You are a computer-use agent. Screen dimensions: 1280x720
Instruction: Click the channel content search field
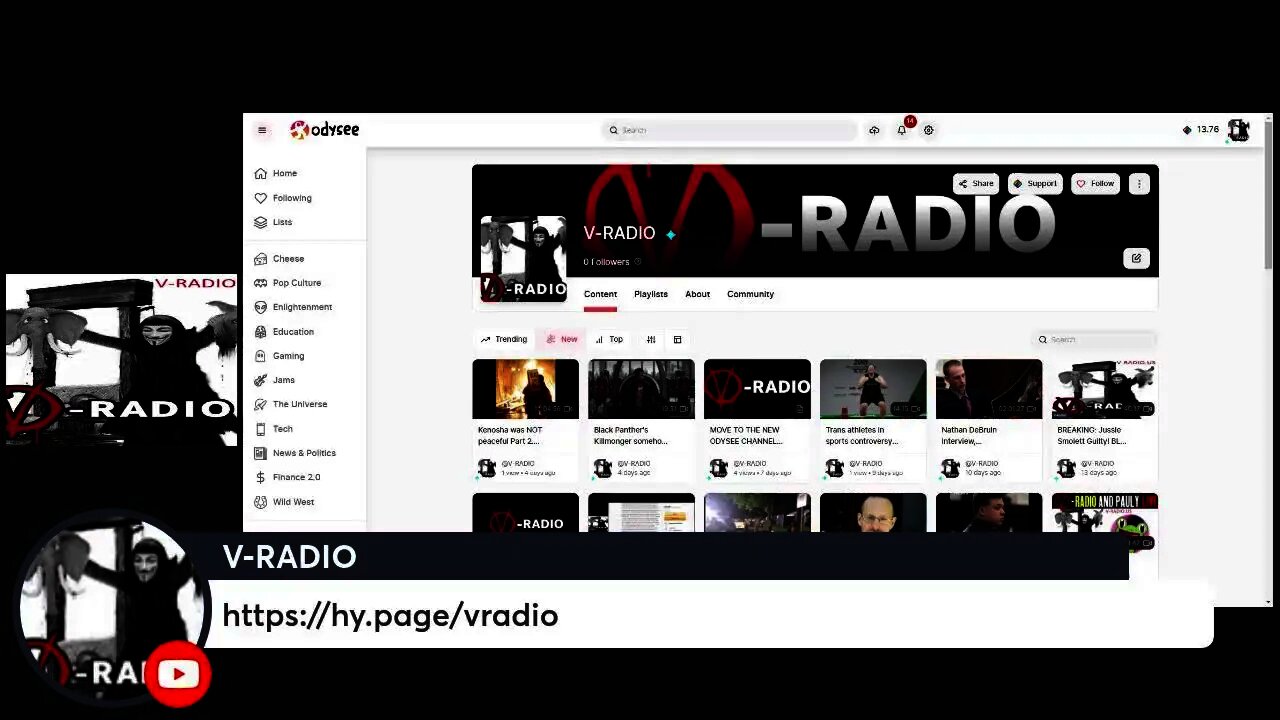click(1095, 339)
